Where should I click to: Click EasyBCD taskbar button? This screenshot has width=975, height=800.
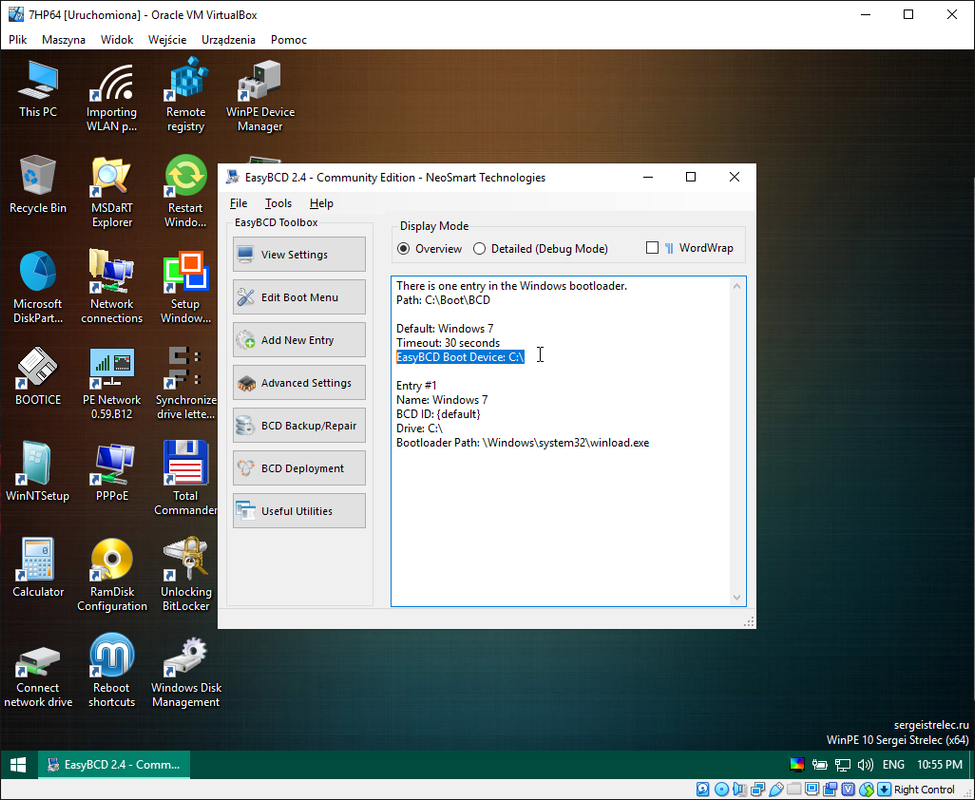coord(114,765)
